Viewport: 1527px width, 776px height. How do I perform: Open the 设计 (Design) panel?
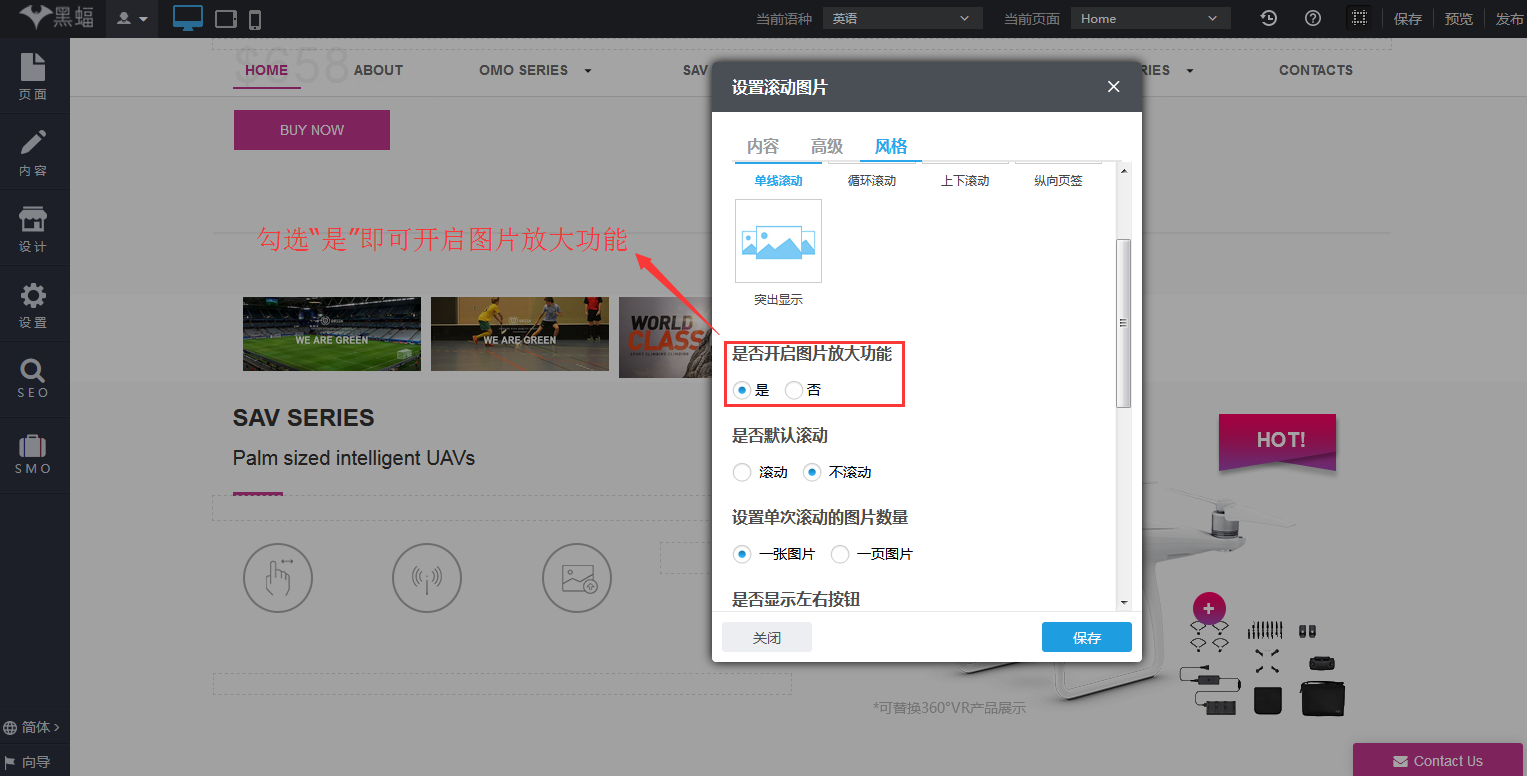[34, 228]
